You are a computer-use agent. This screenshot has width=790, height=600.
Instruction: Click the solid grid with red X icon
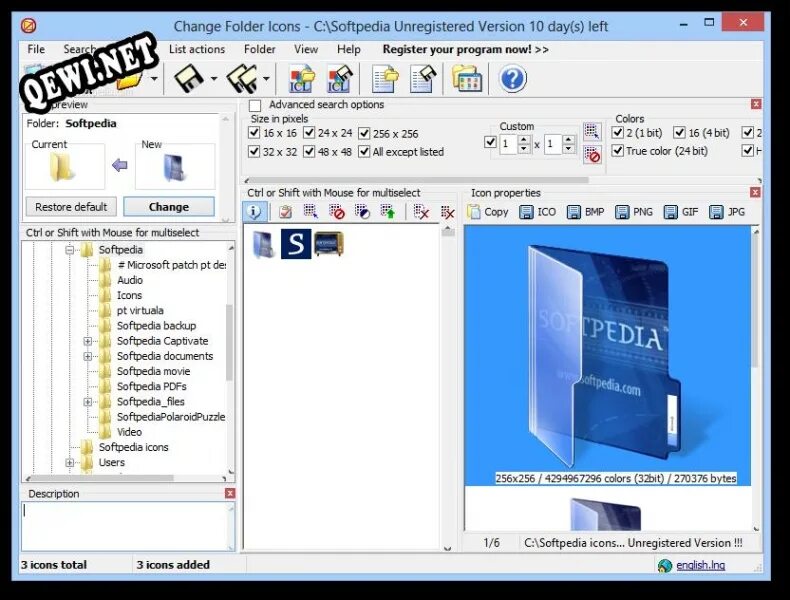click(x=447, y=212)
